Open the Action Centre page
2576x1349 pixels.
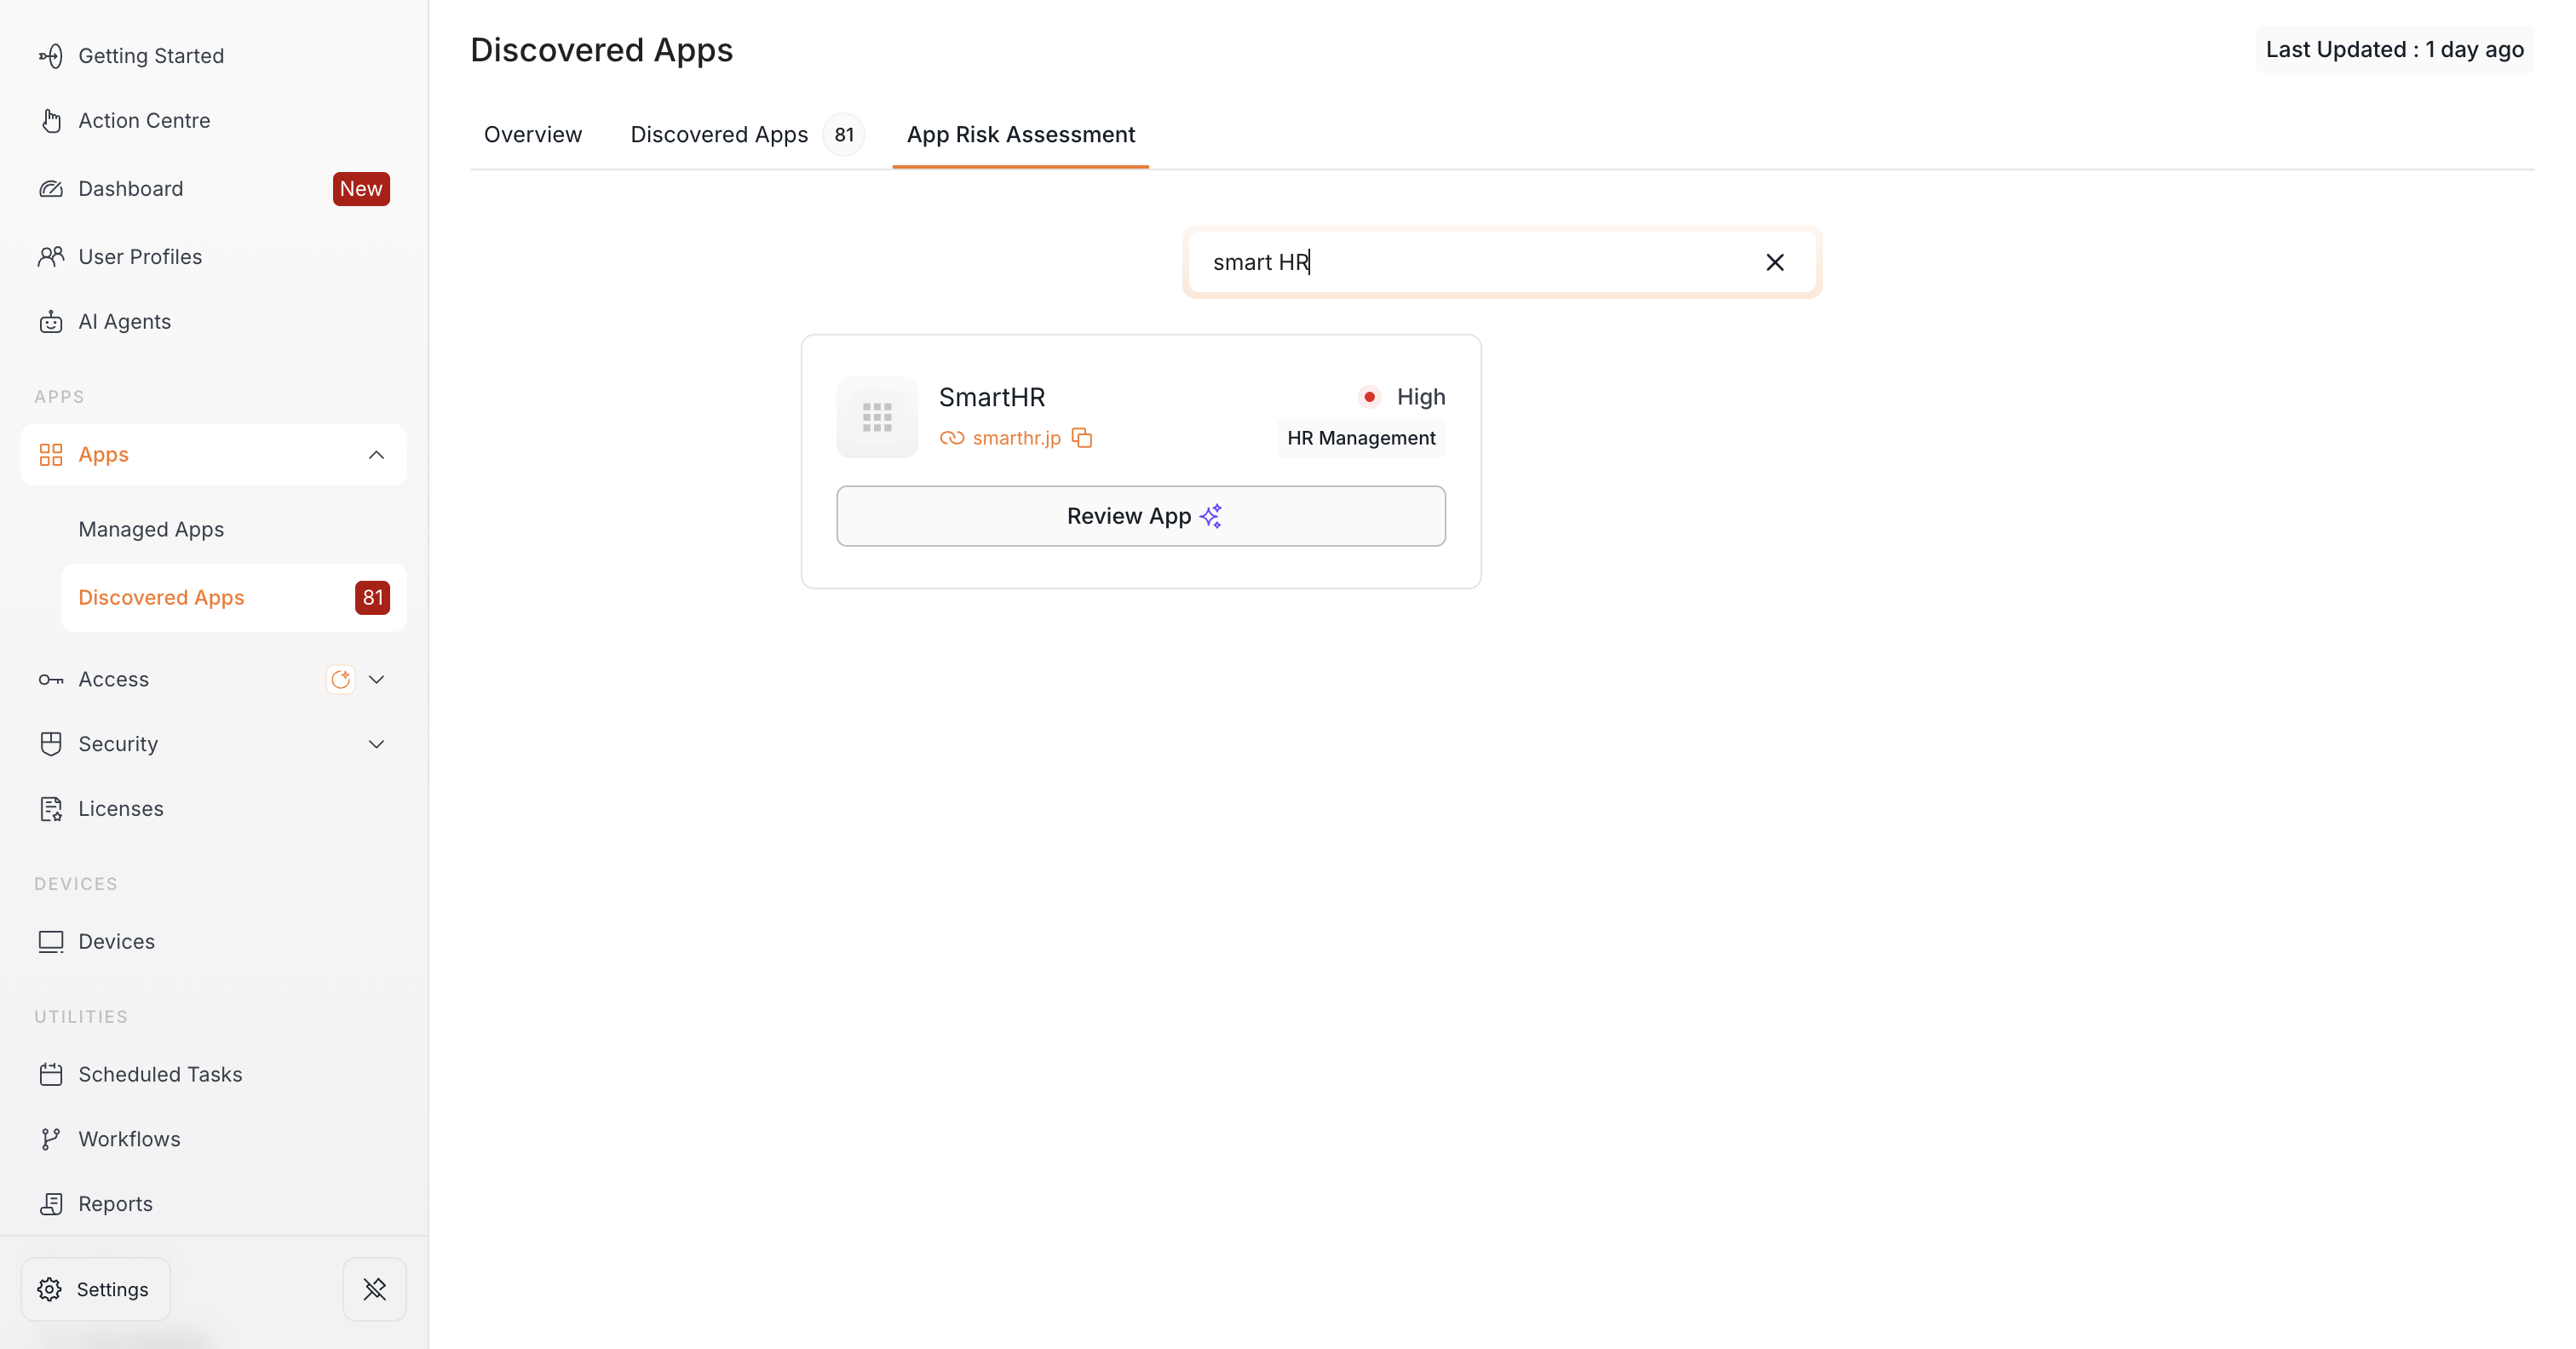144,121
